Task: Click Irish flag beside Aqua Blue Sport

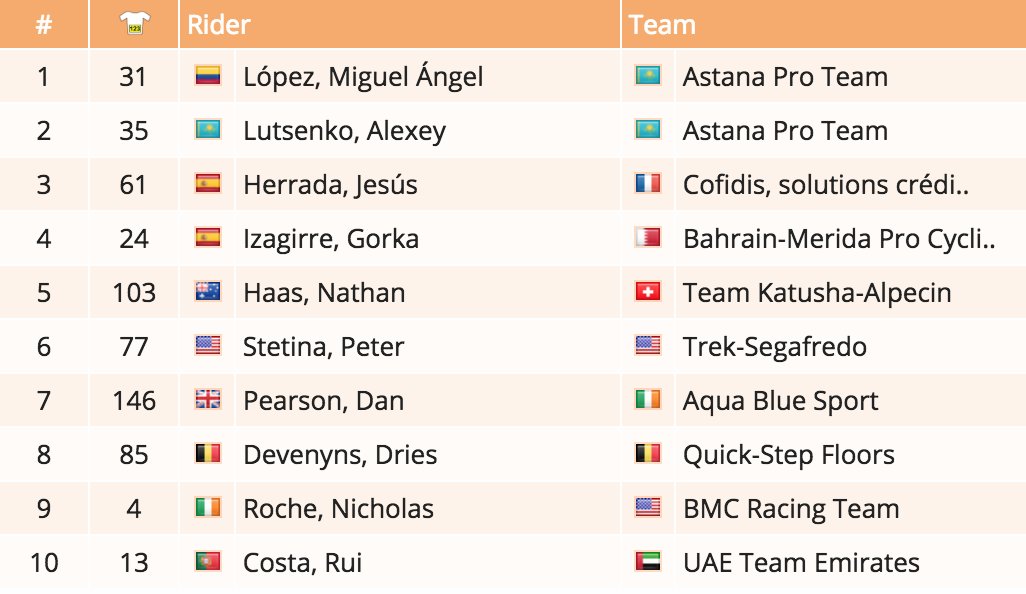Action: (648, 400)
